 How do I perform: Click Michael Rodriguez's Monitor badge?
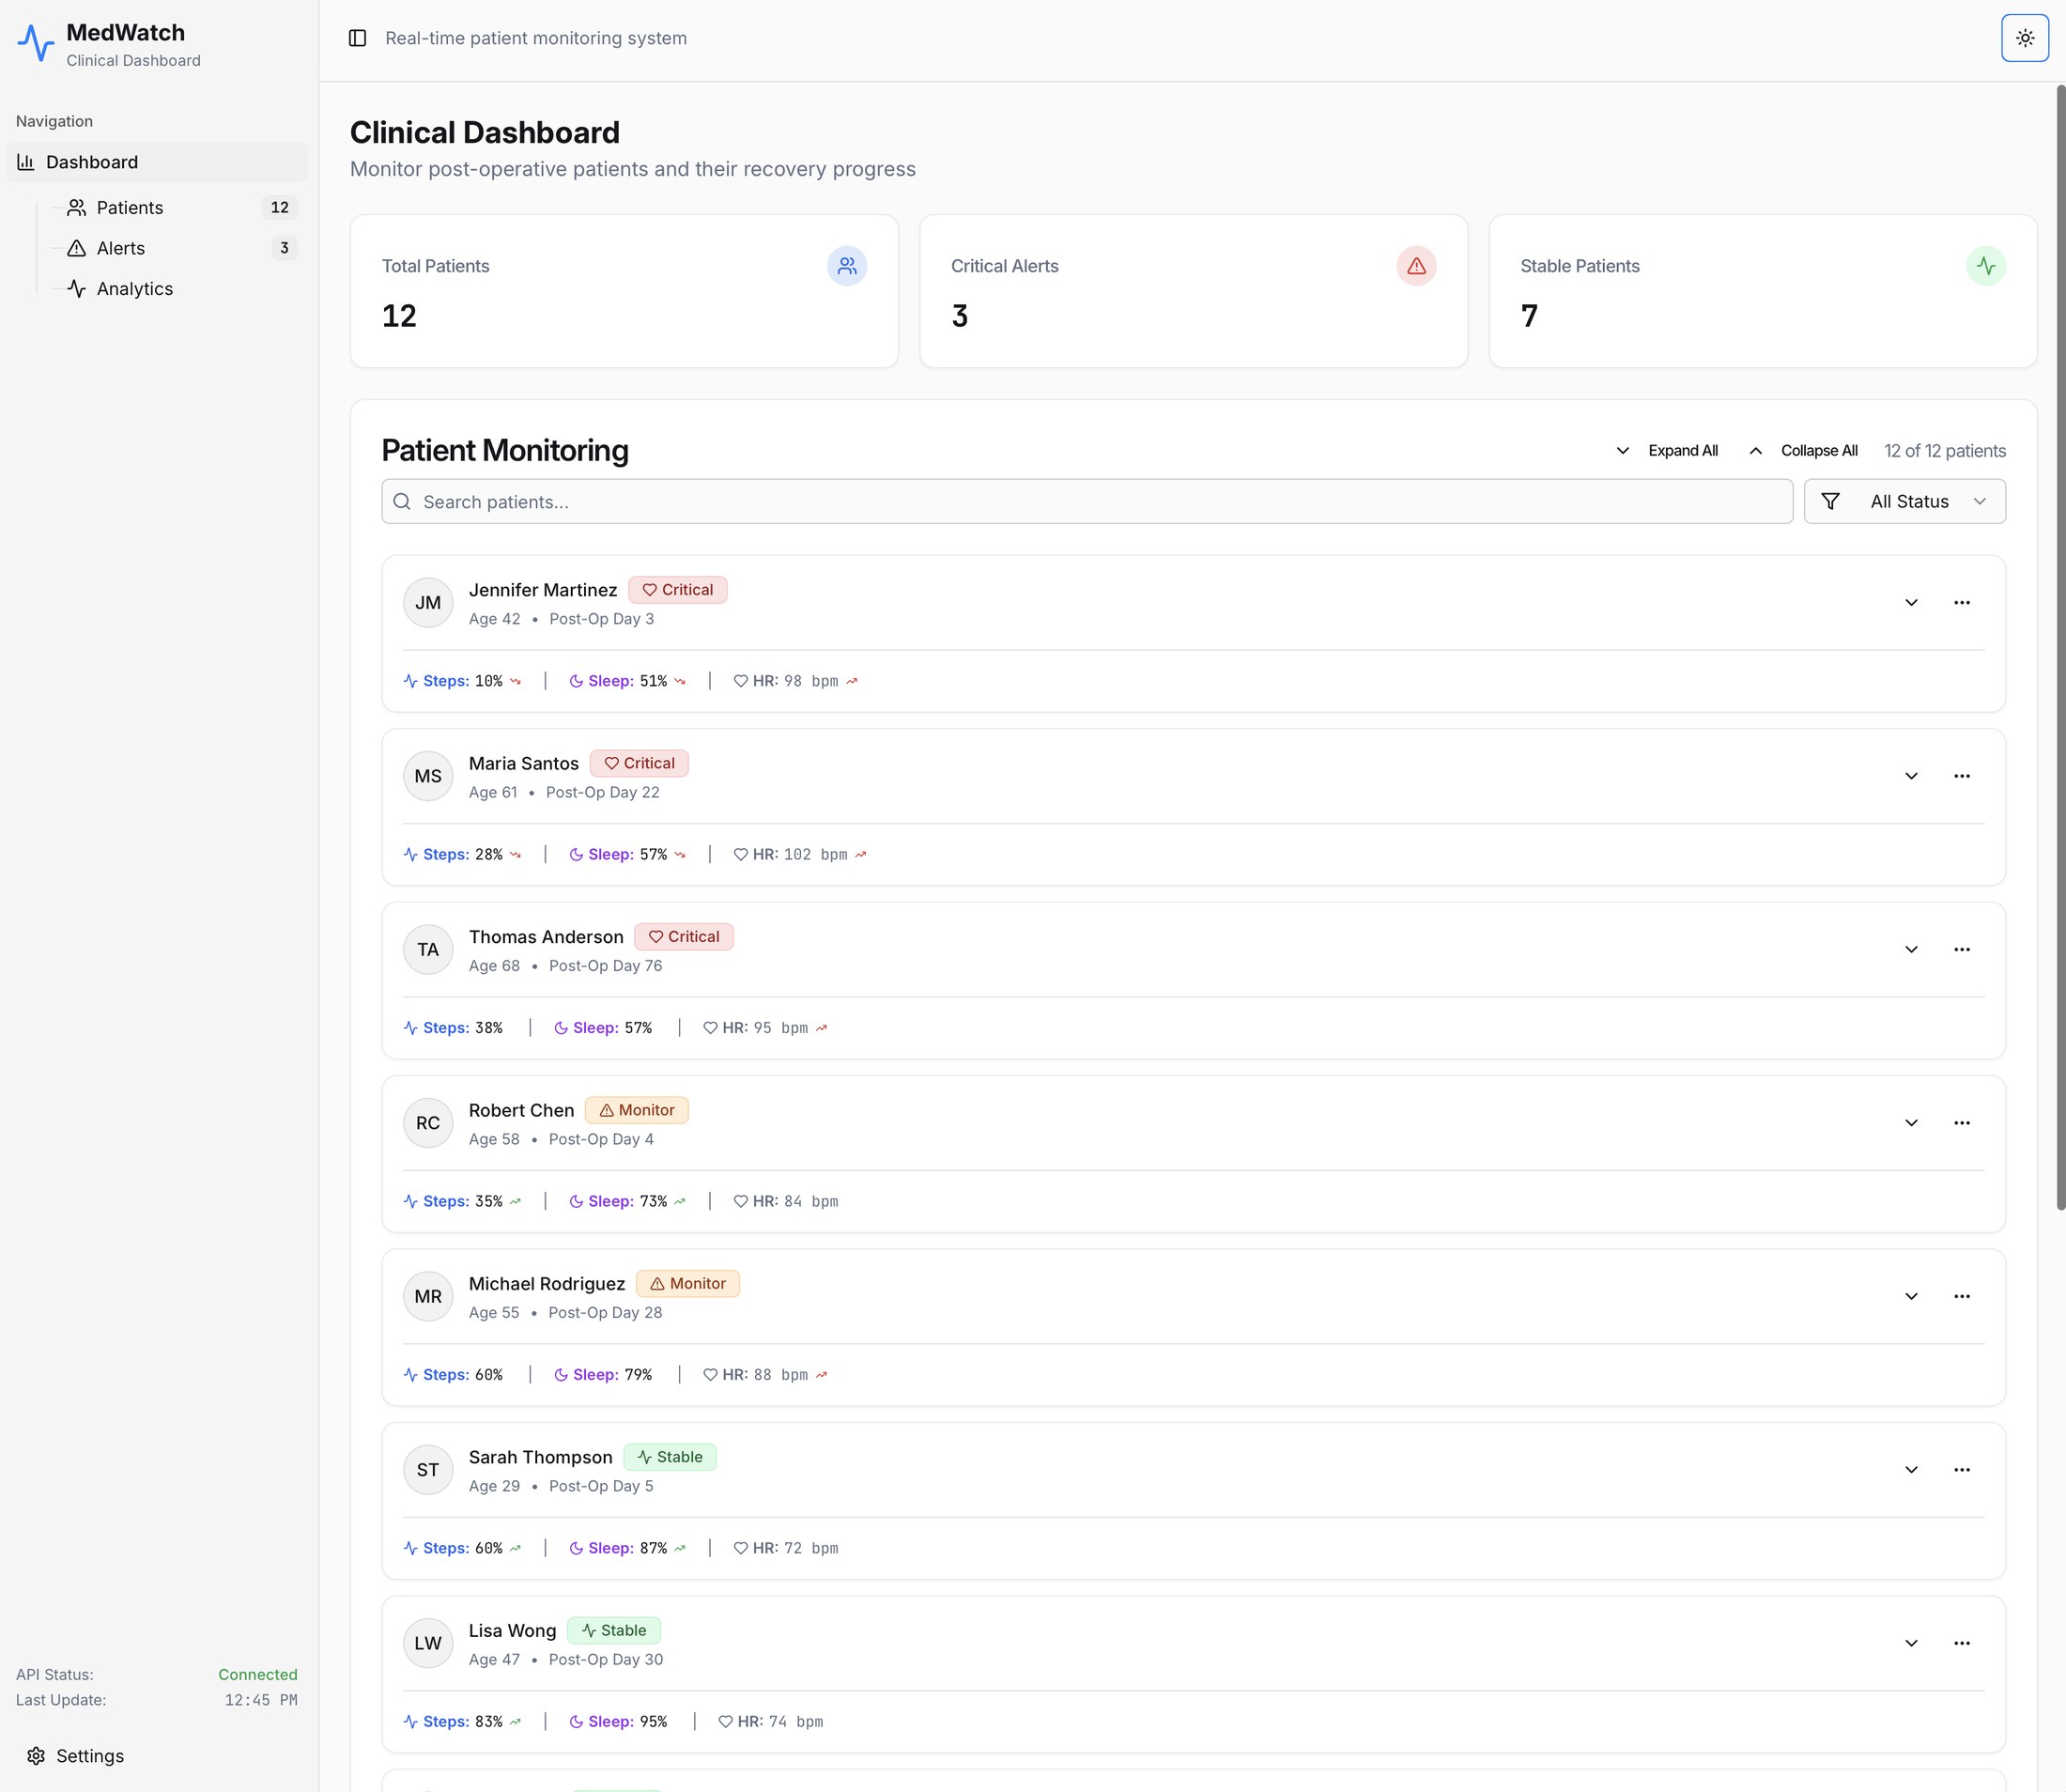[x=688, y=1284]
